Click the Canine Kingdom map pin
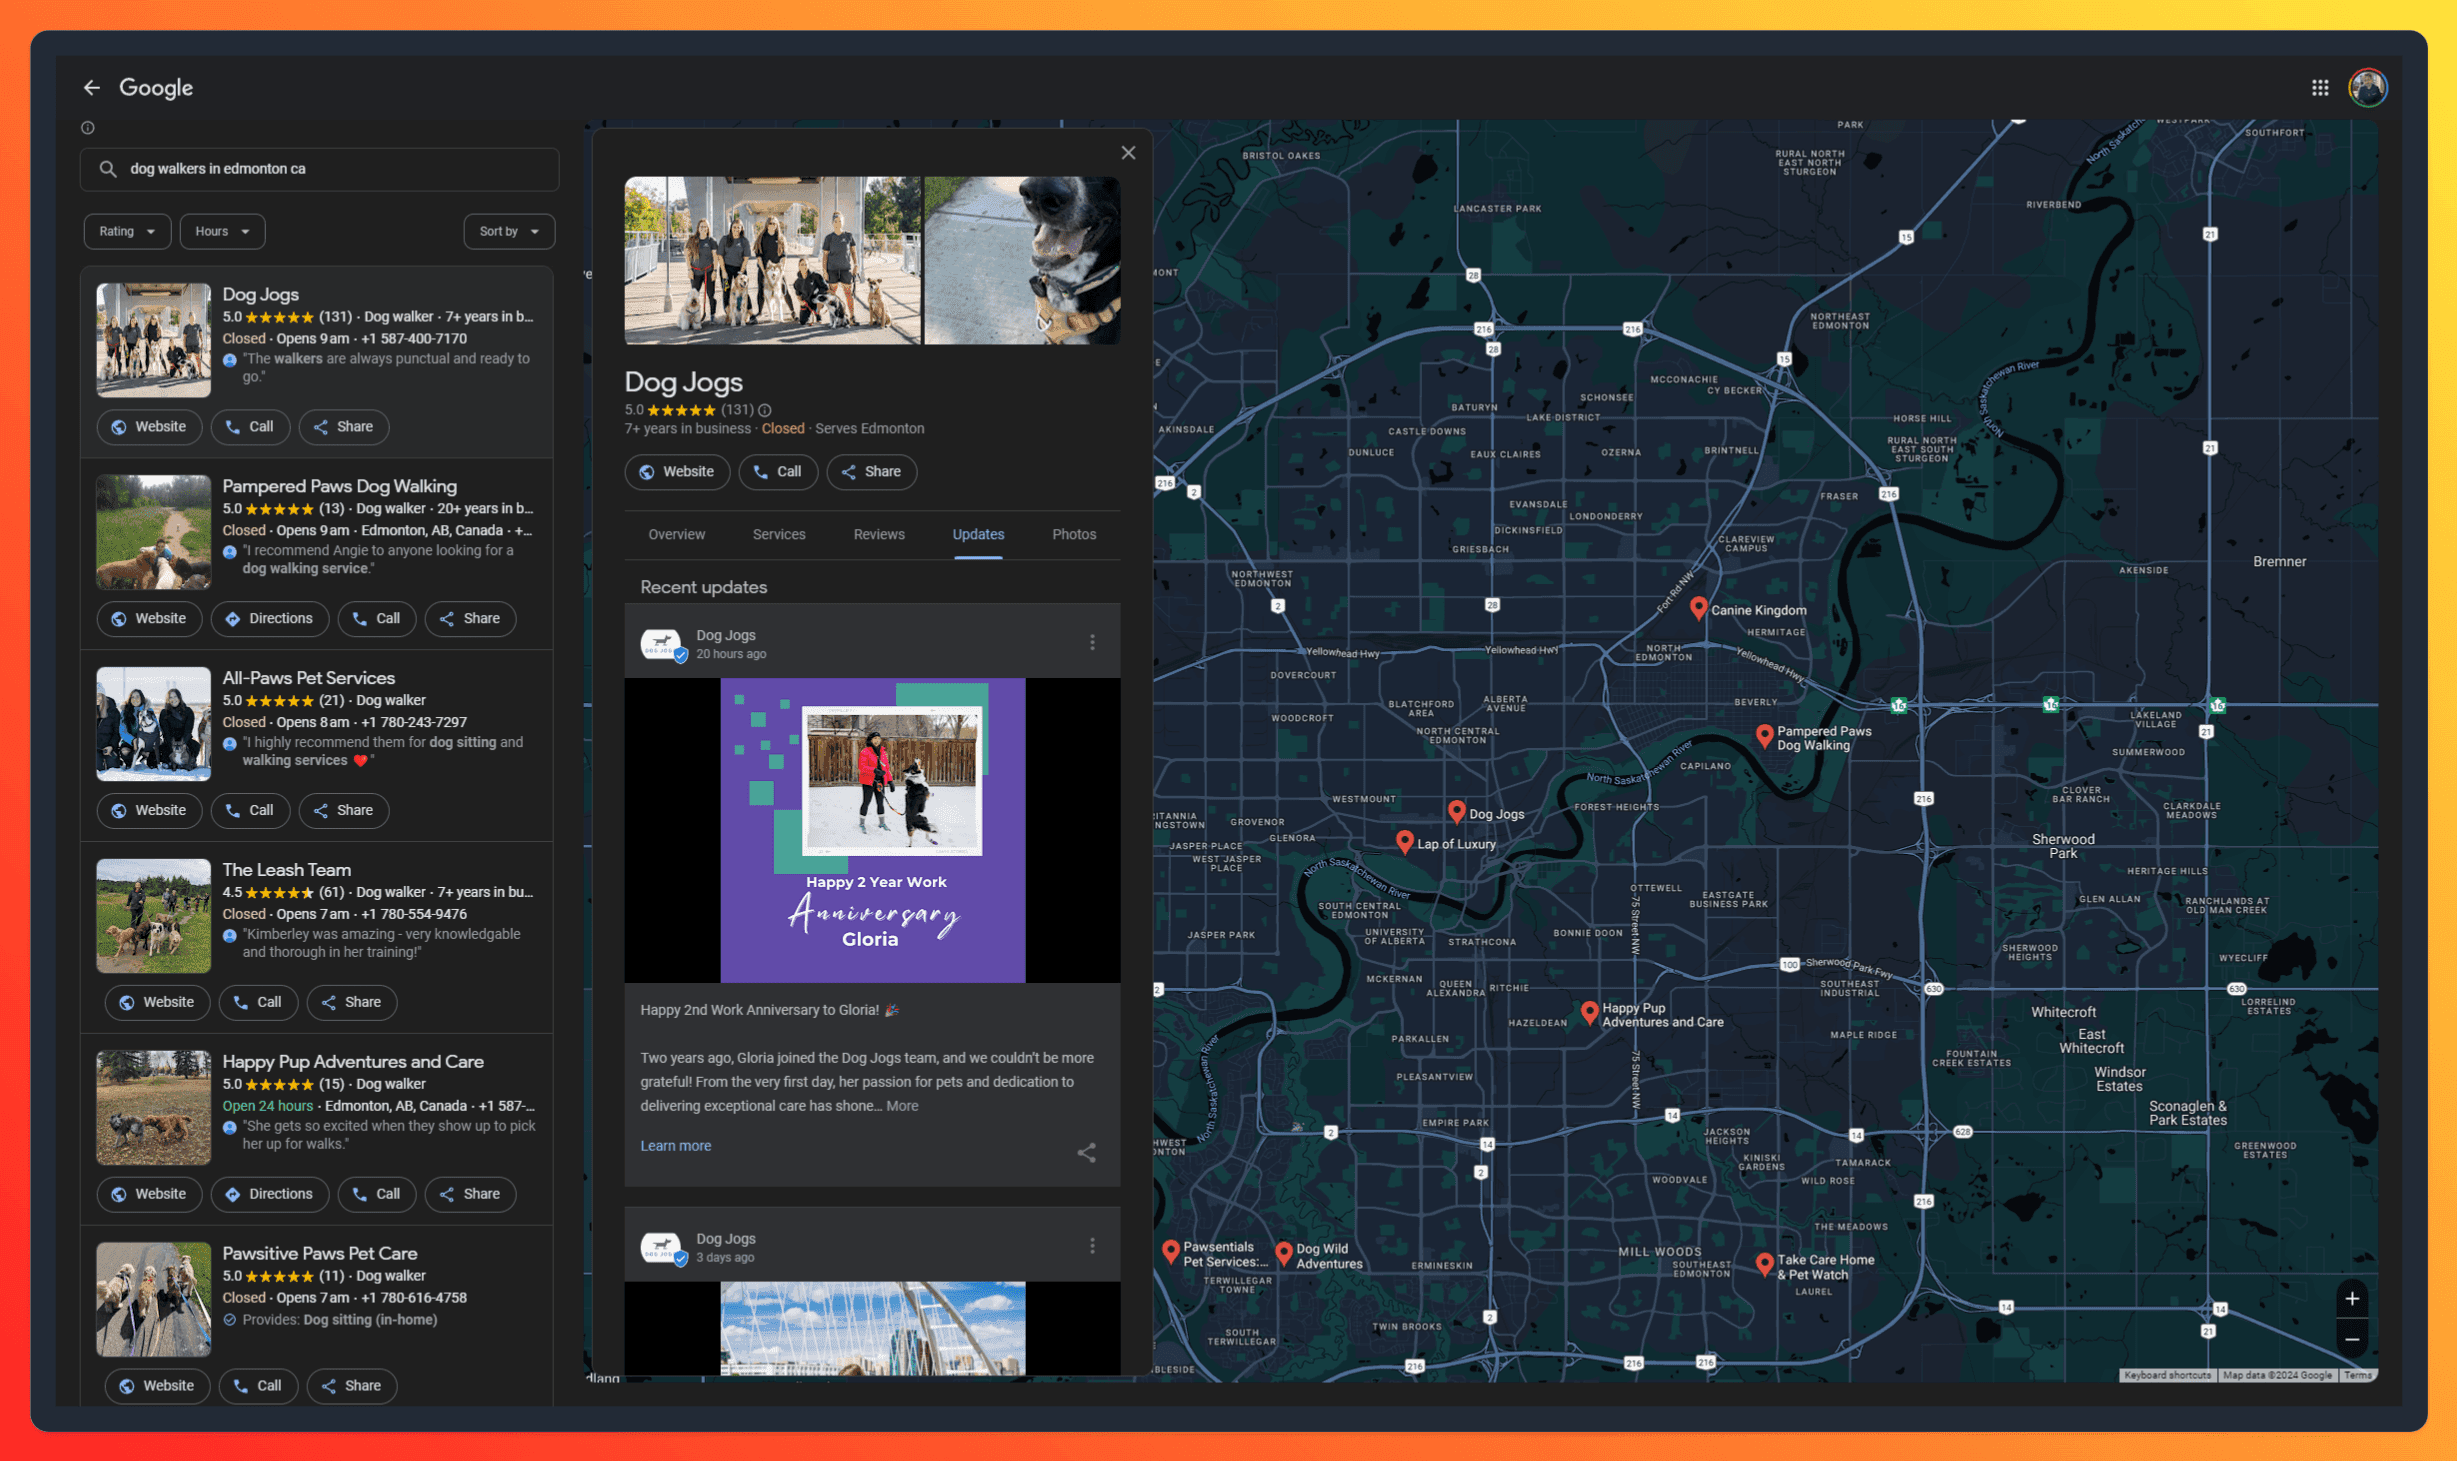The width and height of the screenshot is (2457, 1461). (1698, 608)
